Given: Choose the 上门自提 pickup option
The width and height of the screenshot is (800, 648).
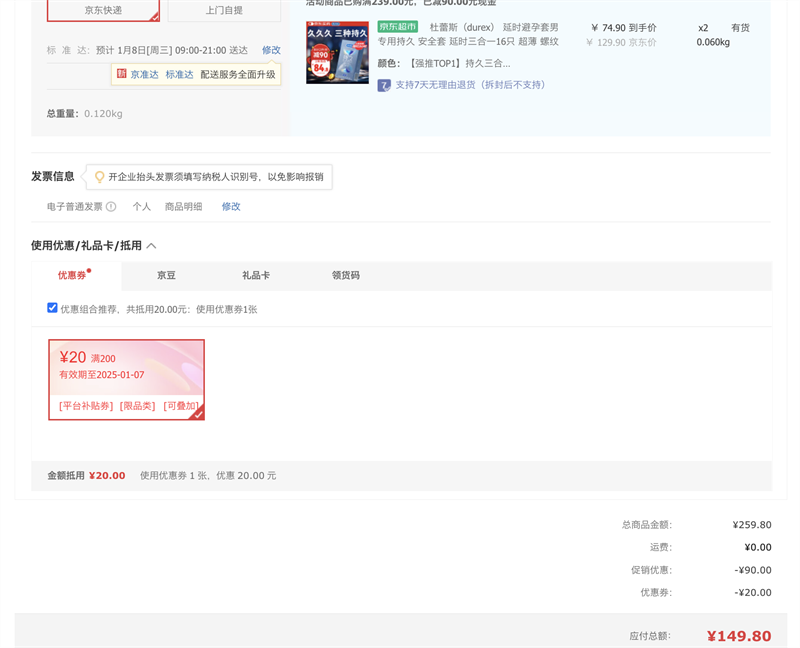Looking at the screenshot, I should tap(224, 10).
